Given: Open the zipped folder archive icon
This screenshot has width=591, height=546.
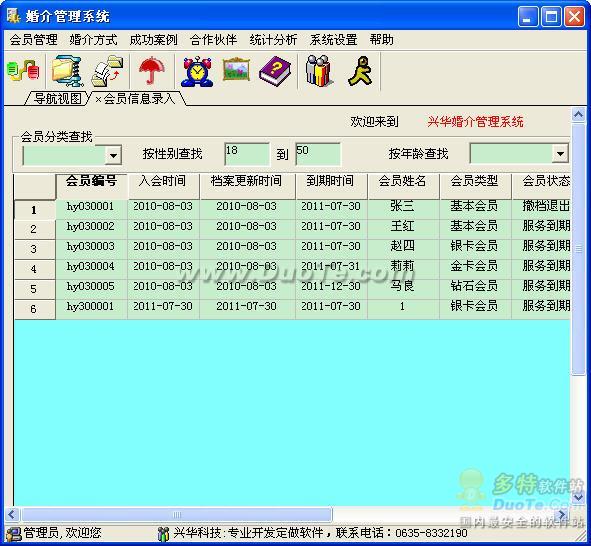Looking at the screenshot, I should 67,71.
